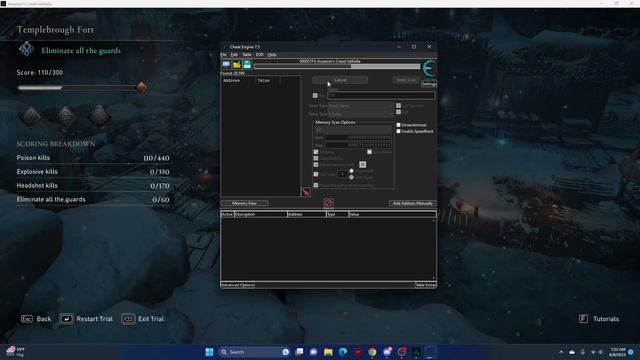Click Table Extras
Screen dimensions: 640x360
point(426,285)
